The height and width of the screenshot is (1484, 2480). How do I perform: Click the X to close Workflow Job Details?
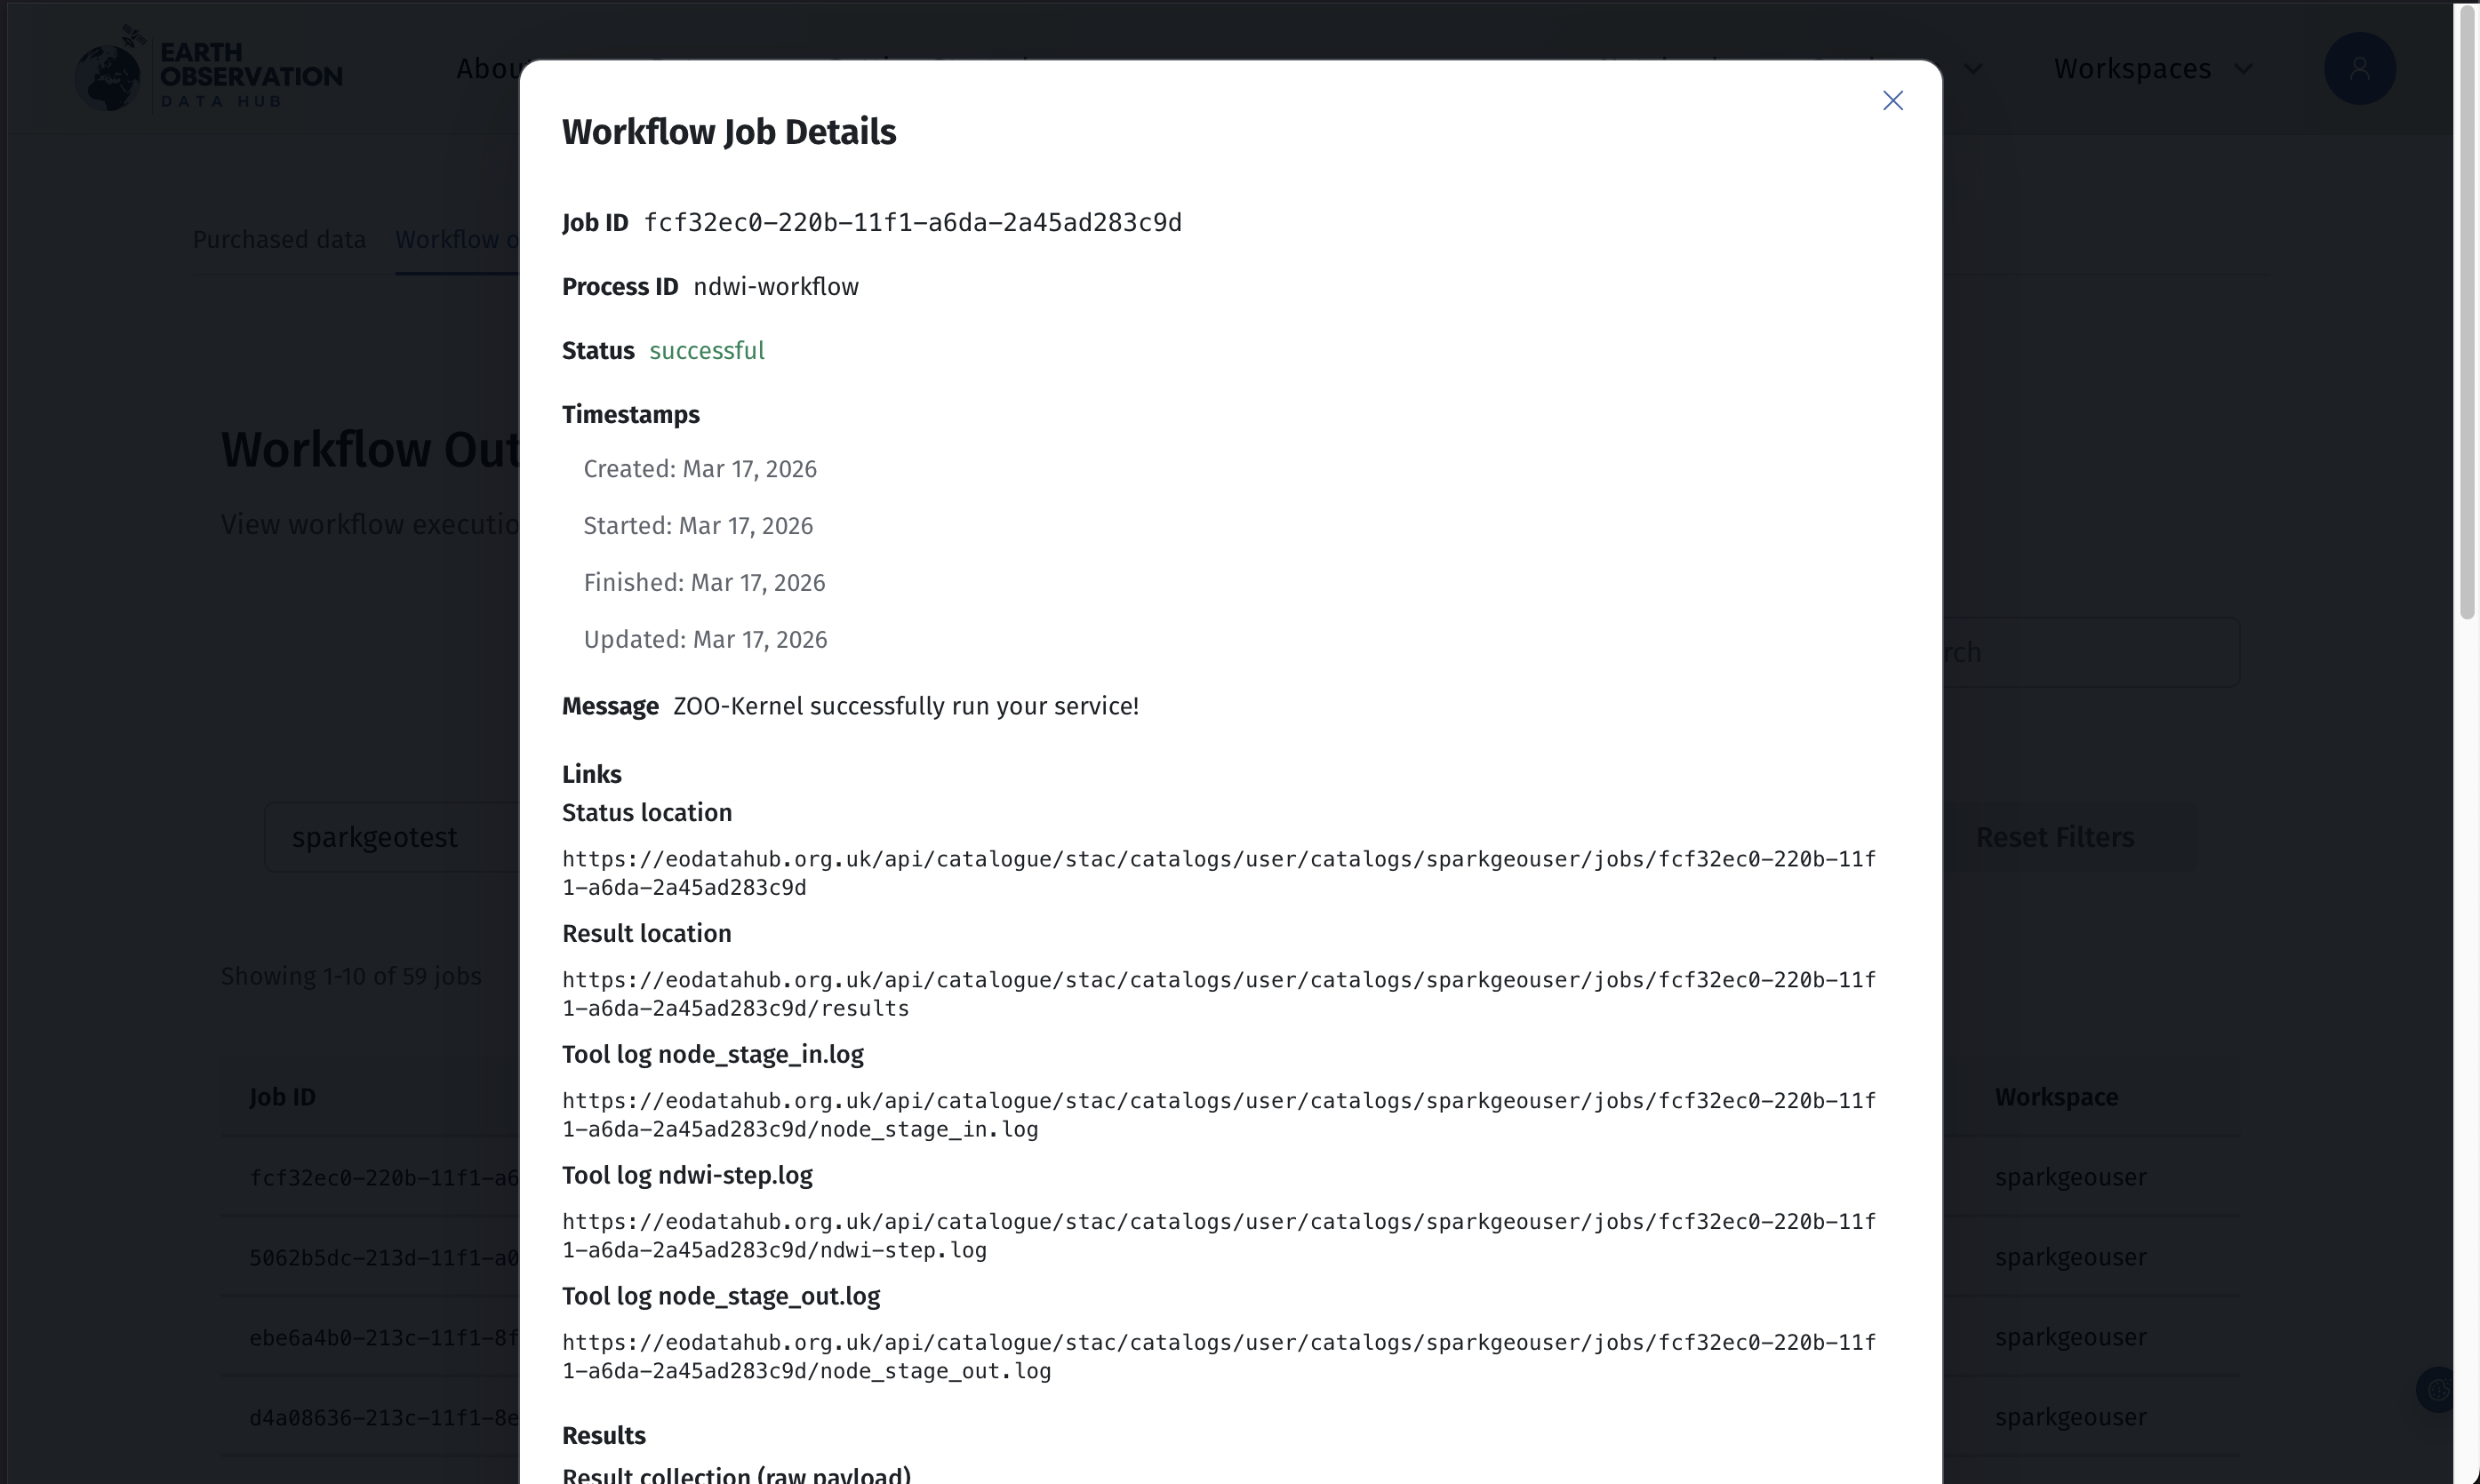click(x=1893, y=100)
